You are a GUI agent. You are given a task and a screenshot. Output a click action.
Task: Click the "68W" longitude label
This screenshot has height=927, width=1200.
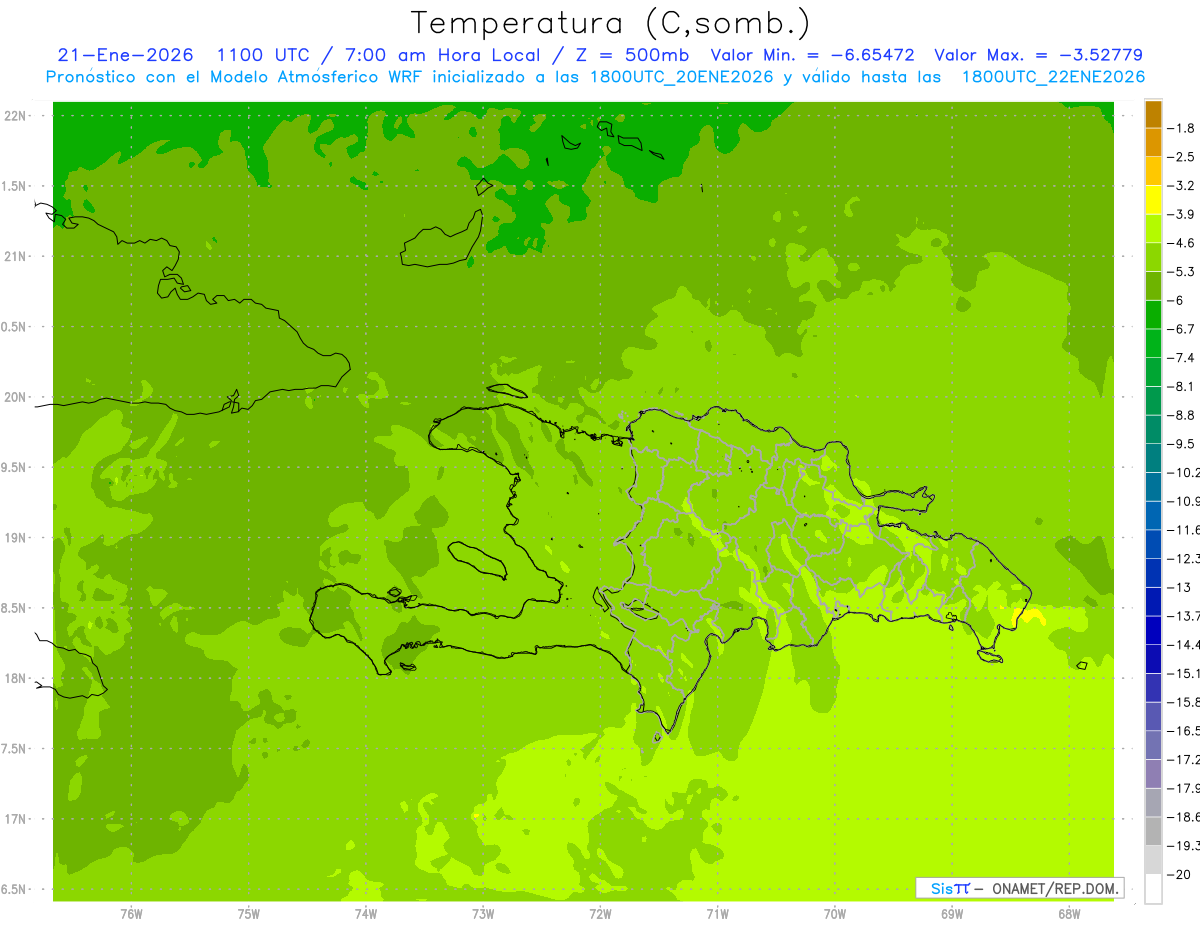(x=1069, y=913)
